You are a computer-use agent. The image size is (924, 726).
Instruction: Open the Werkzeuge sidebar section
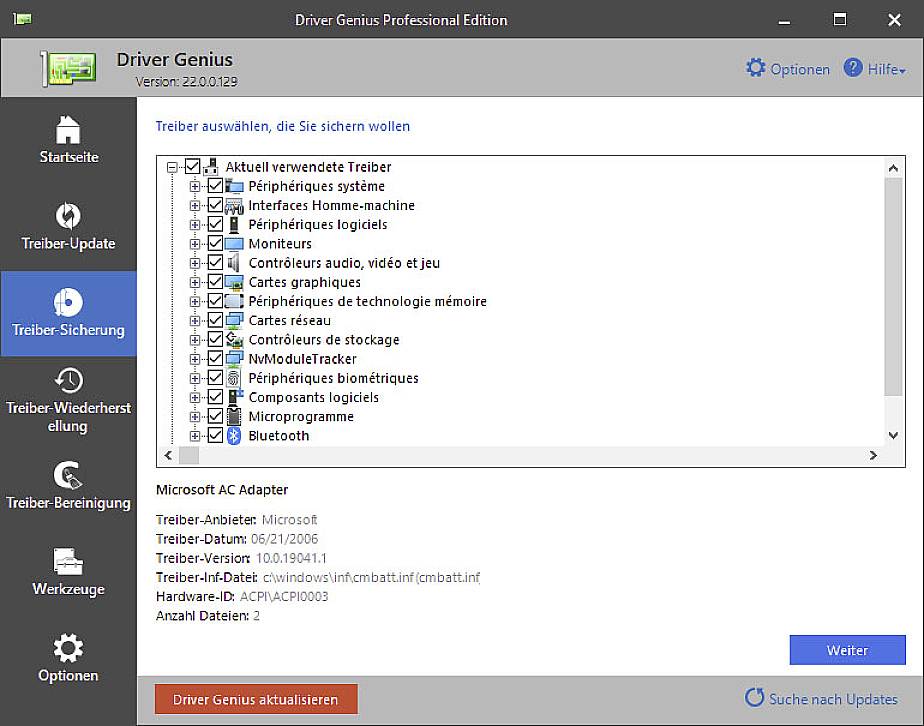click(x=68, y=574)
